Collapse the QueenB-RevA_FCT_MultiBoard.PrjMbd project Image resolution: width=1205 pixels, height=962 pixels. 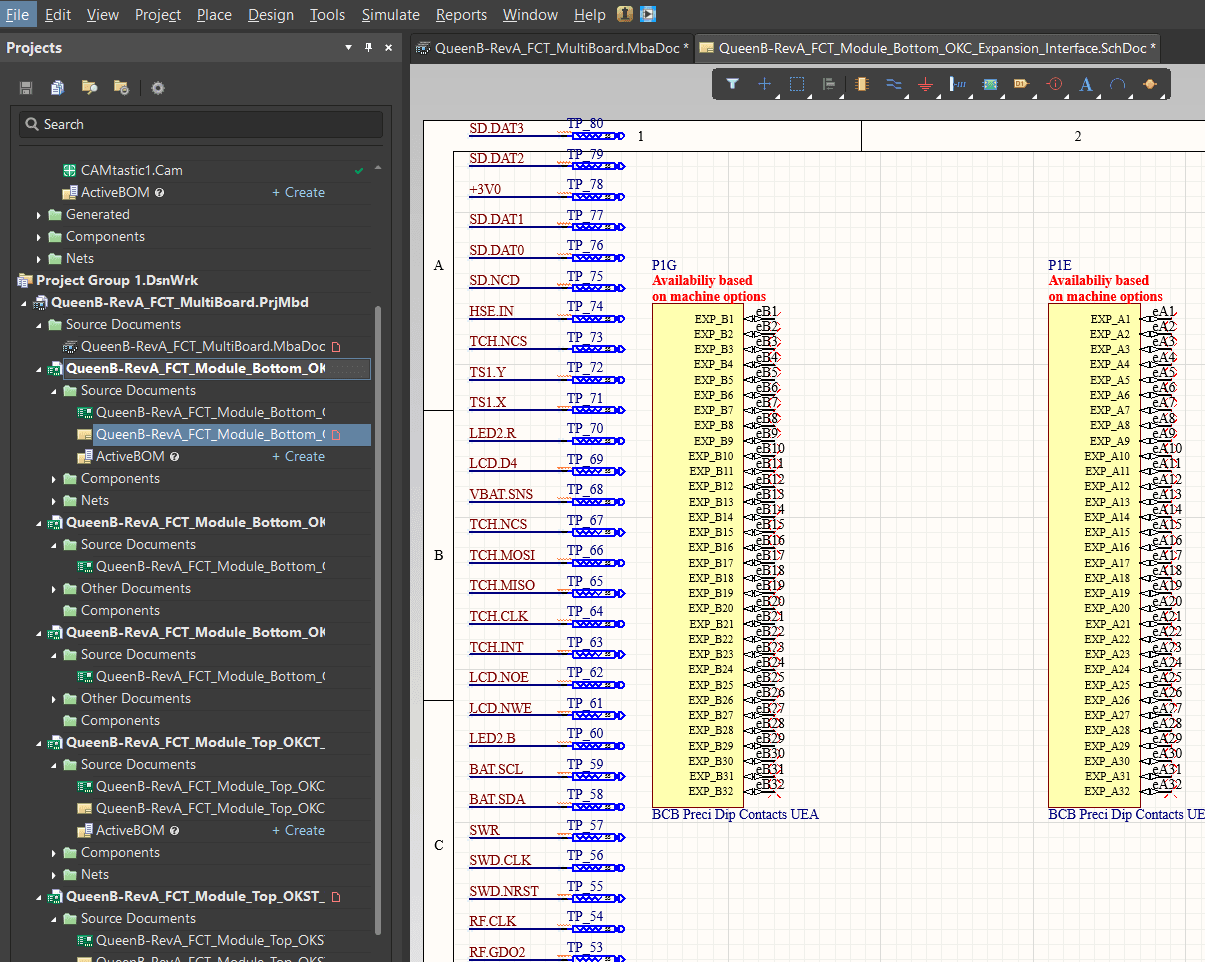point(24,302)
